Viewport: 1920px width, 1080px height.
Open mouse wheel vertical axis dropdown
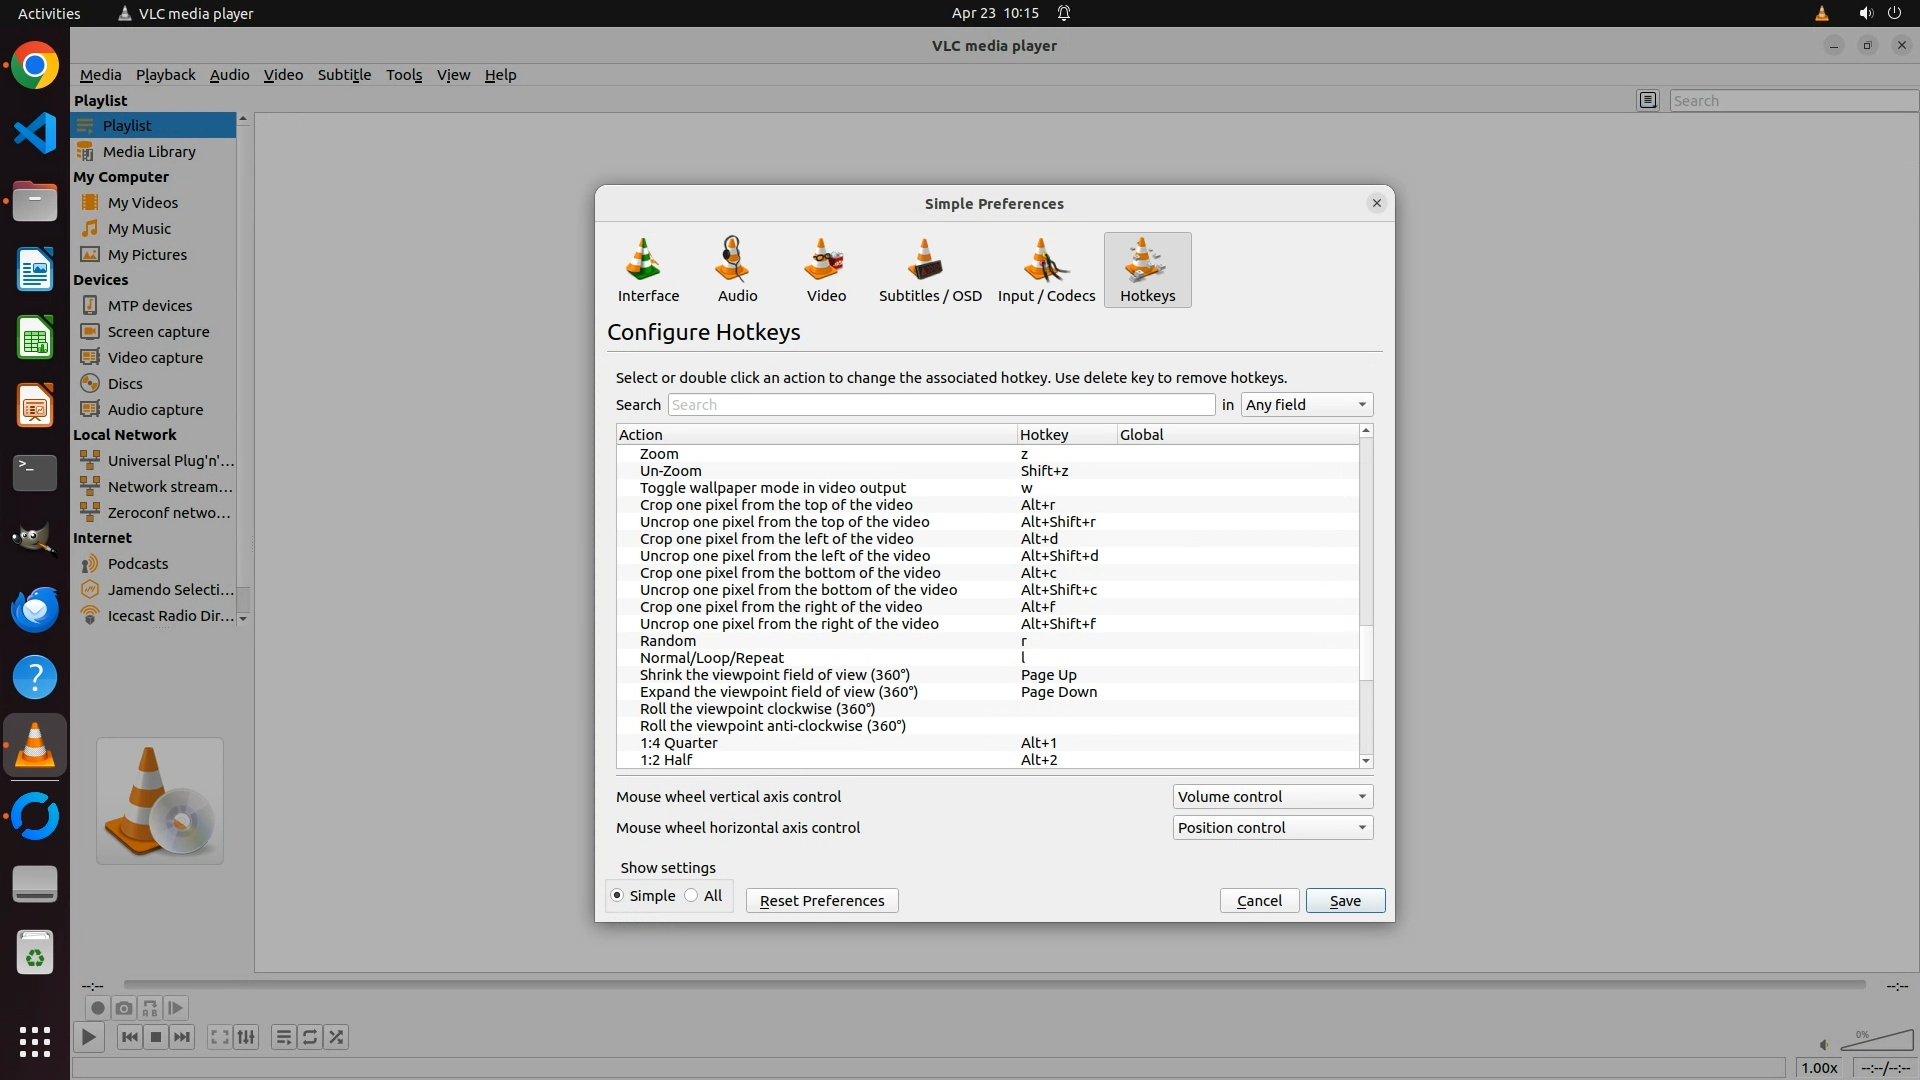(1272, 797)
